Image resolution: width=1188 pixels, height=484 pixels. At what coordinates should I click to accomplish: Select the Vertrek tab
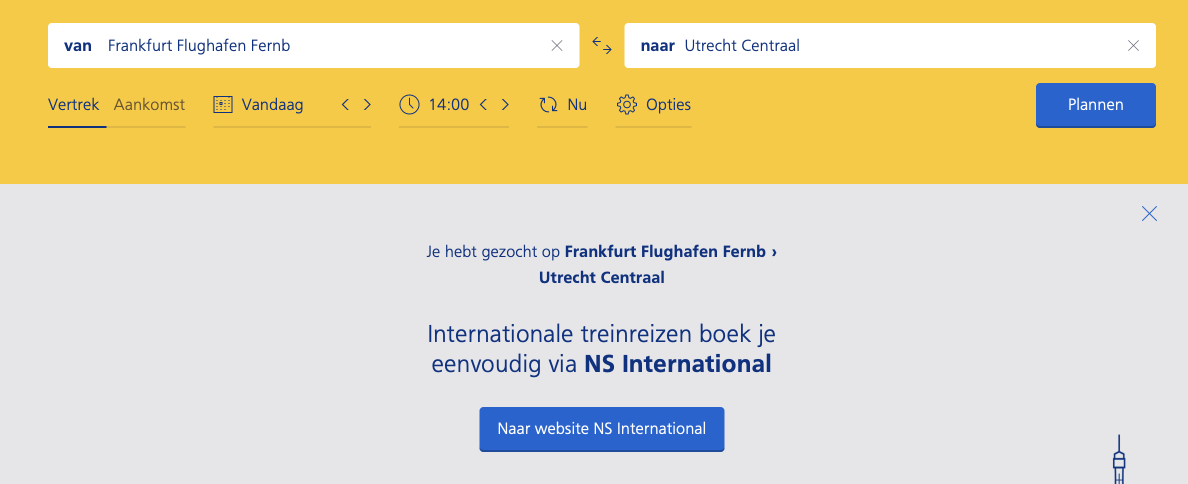(x=74, y=104)
